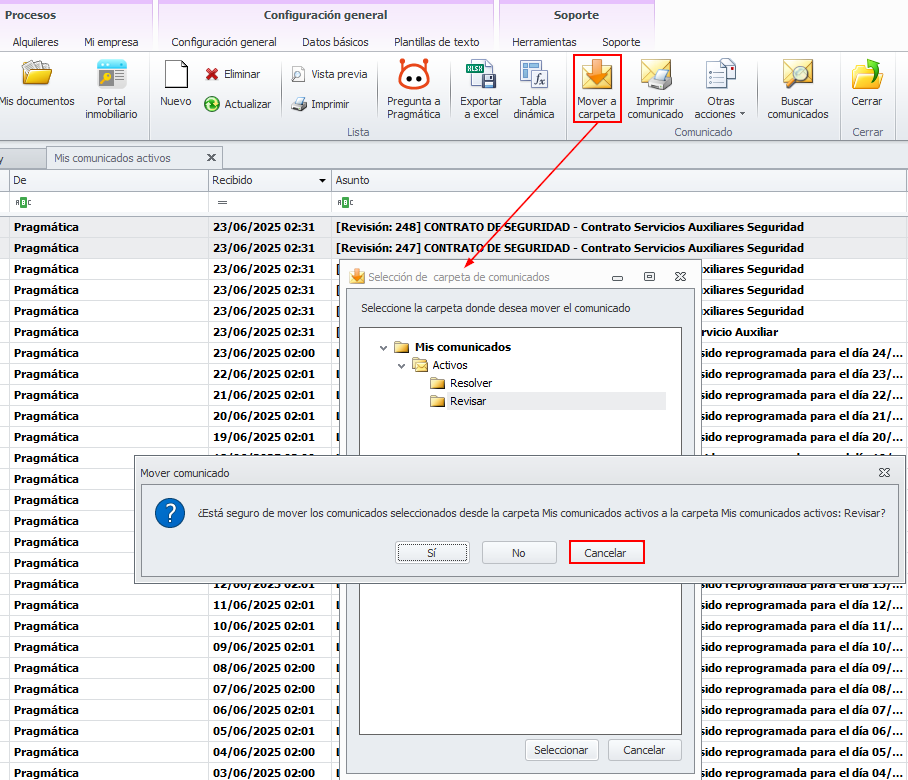
Task: Select the Activos folder in tree
Action: tap(449, 365)
